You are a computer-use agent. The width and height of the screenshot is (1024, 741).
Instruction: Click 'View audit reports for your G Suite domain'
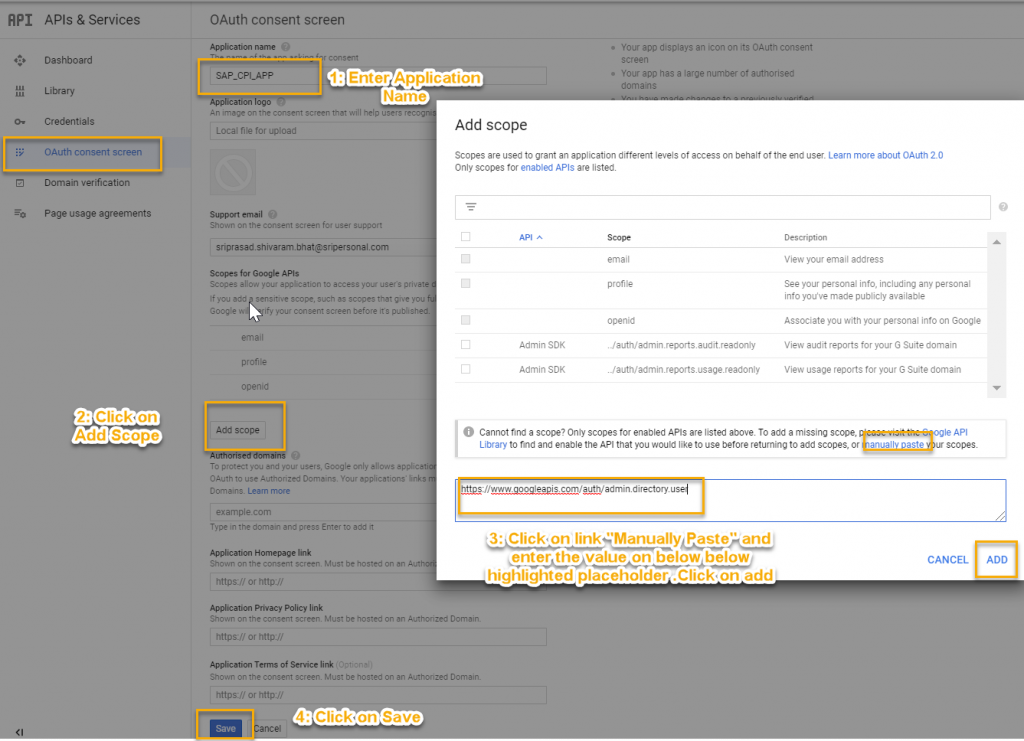[870, 345]
